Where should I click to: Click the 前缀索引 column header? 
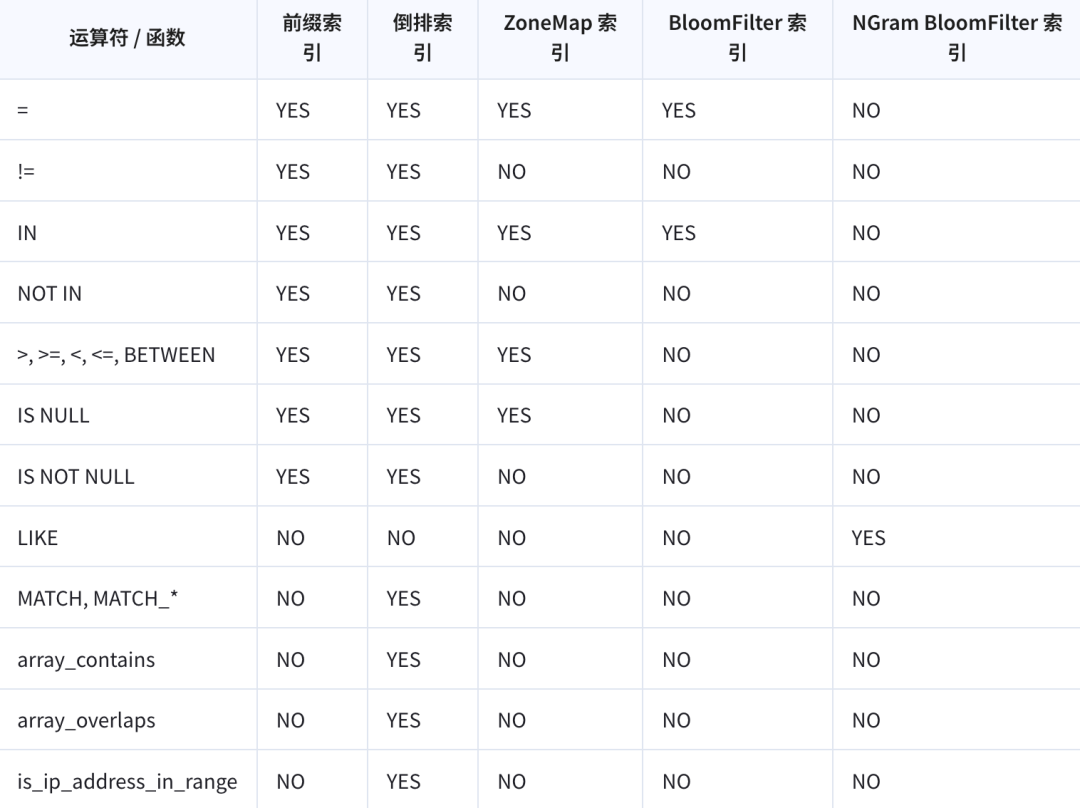(x=312, y=39)
